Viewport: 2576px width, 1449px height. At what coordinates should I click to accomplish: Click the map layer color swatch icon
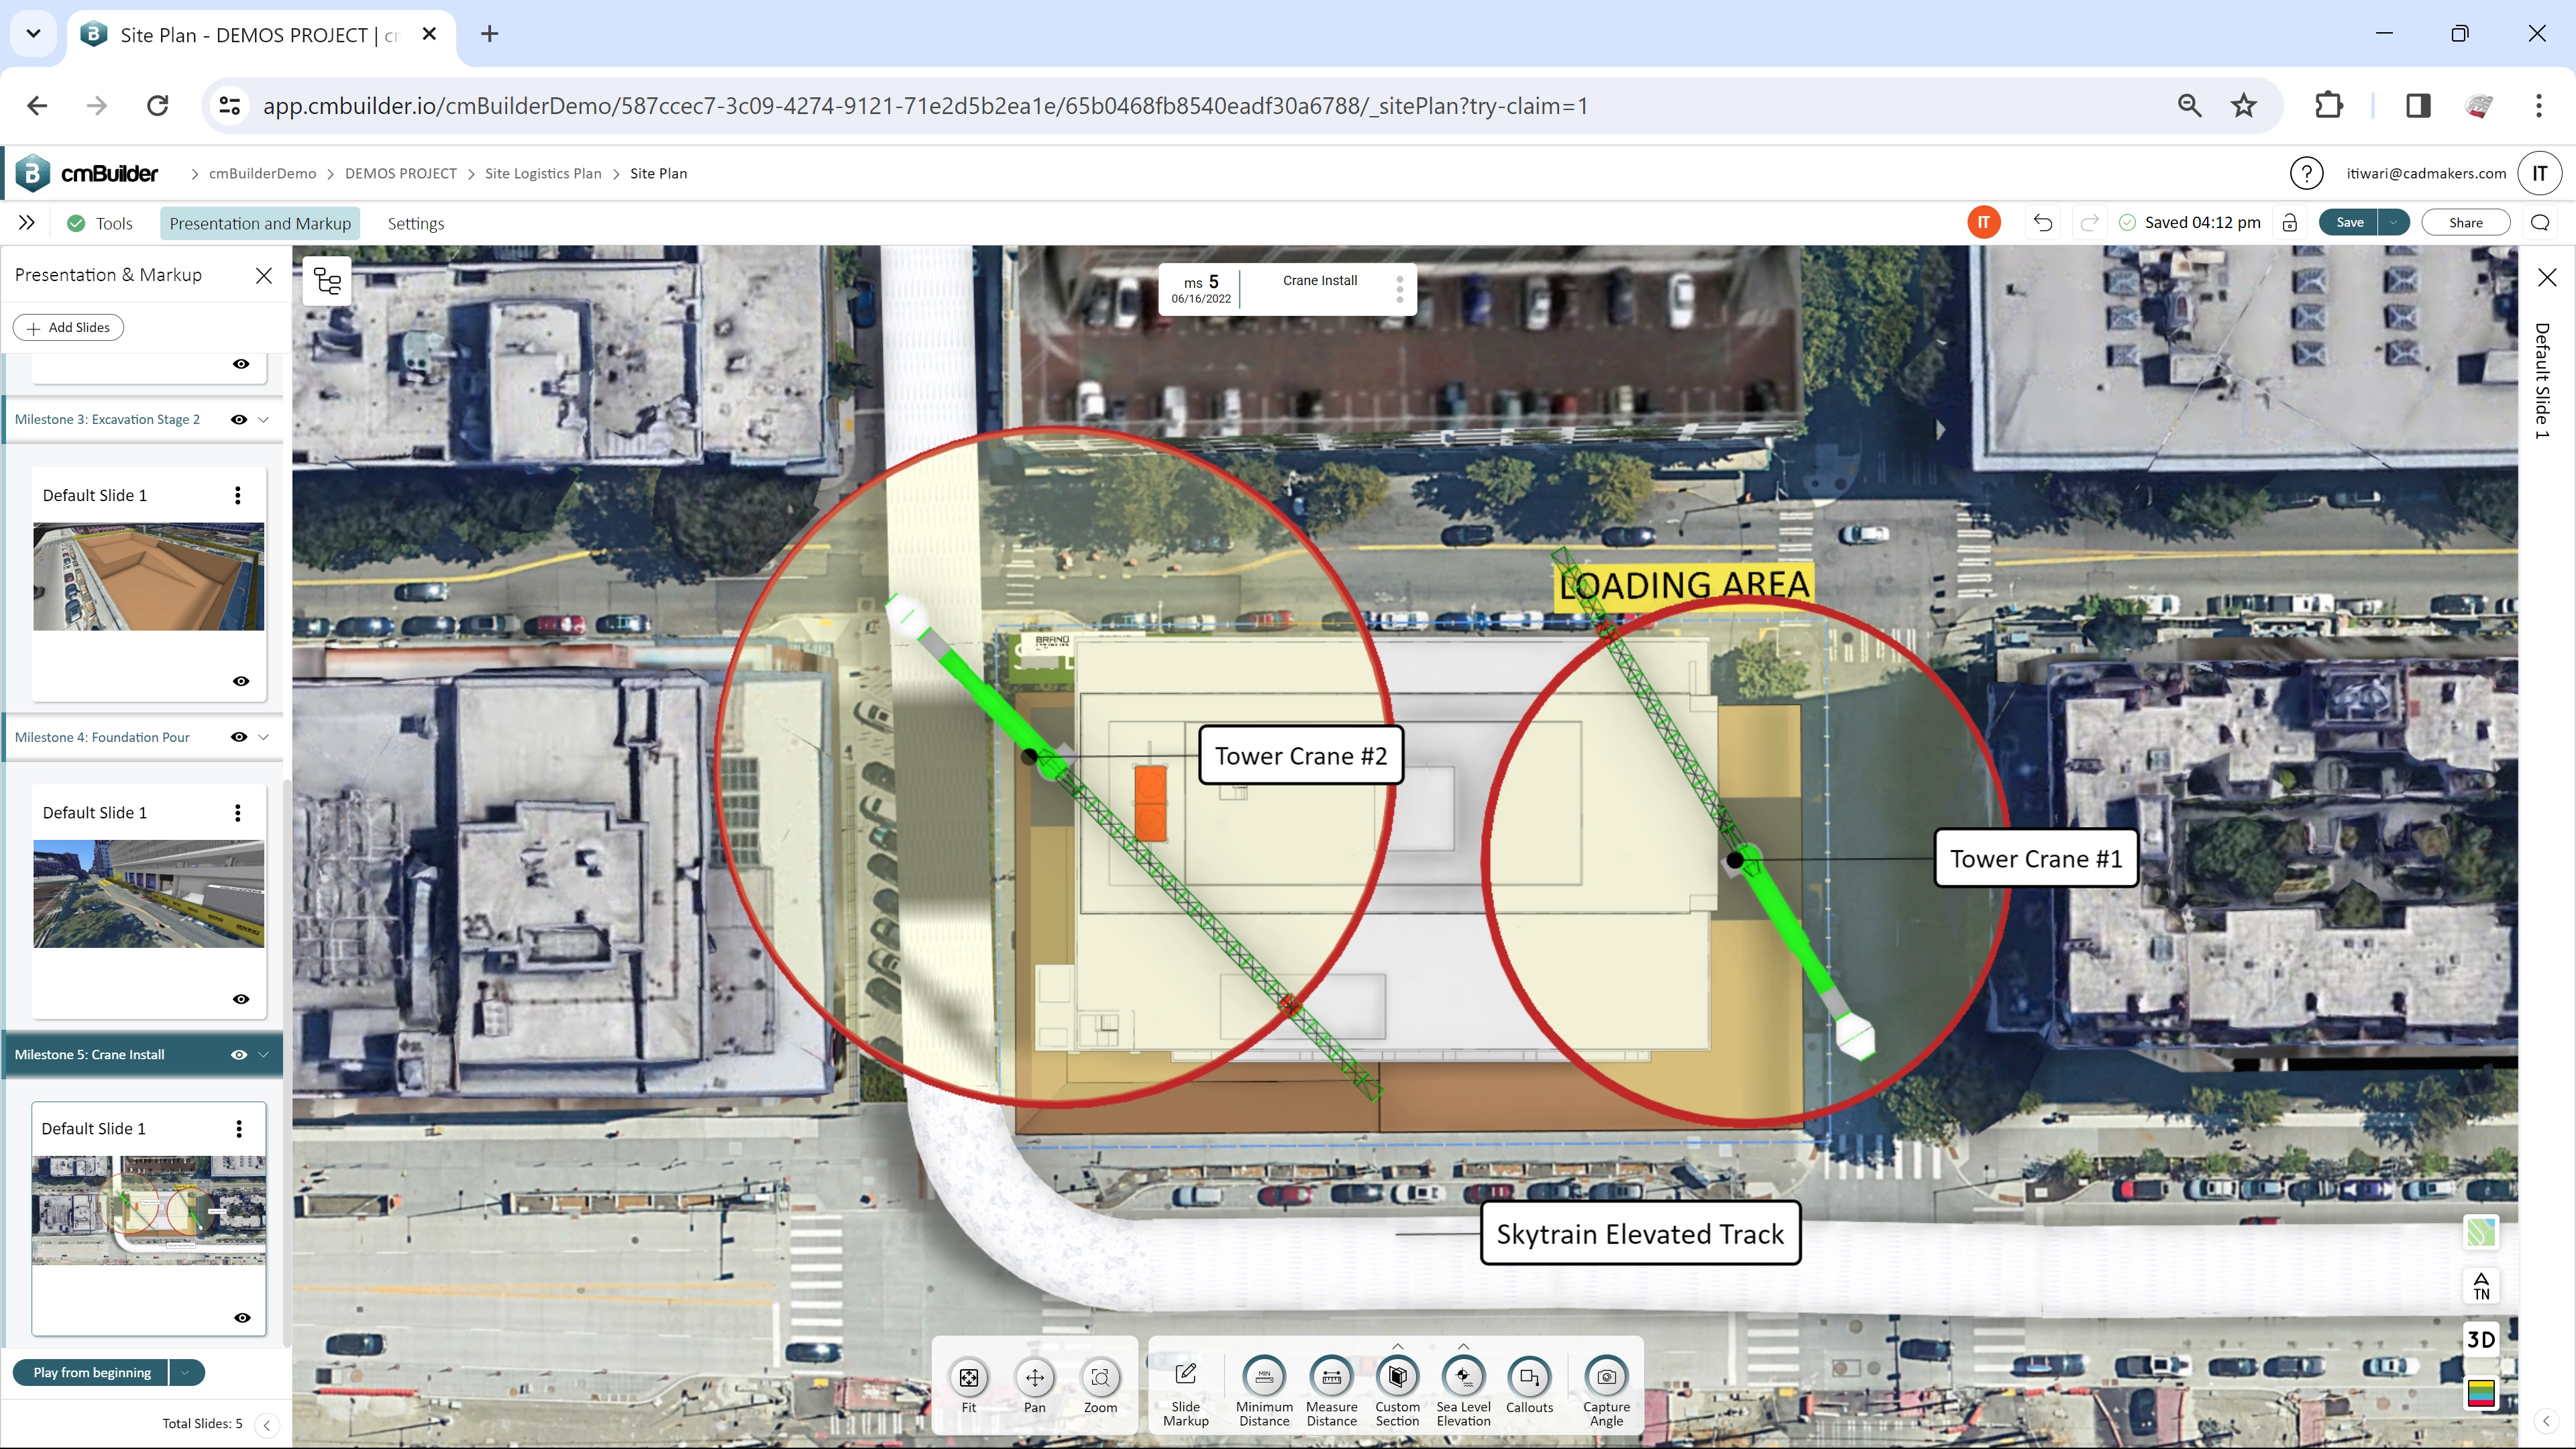pos(2481,1394)
